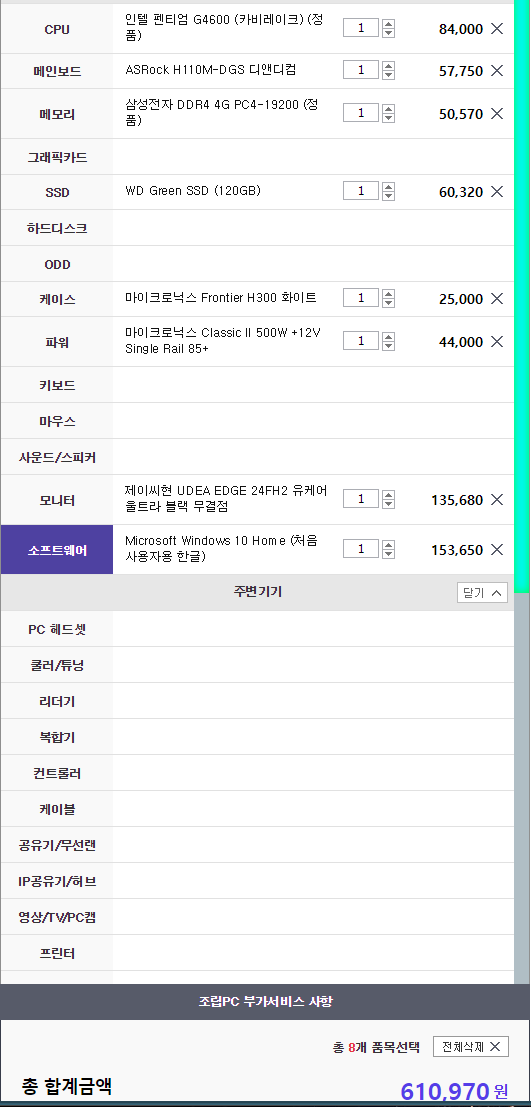
Task: Increase monitor quantity with up arrow
Action: tap(388, 495)
